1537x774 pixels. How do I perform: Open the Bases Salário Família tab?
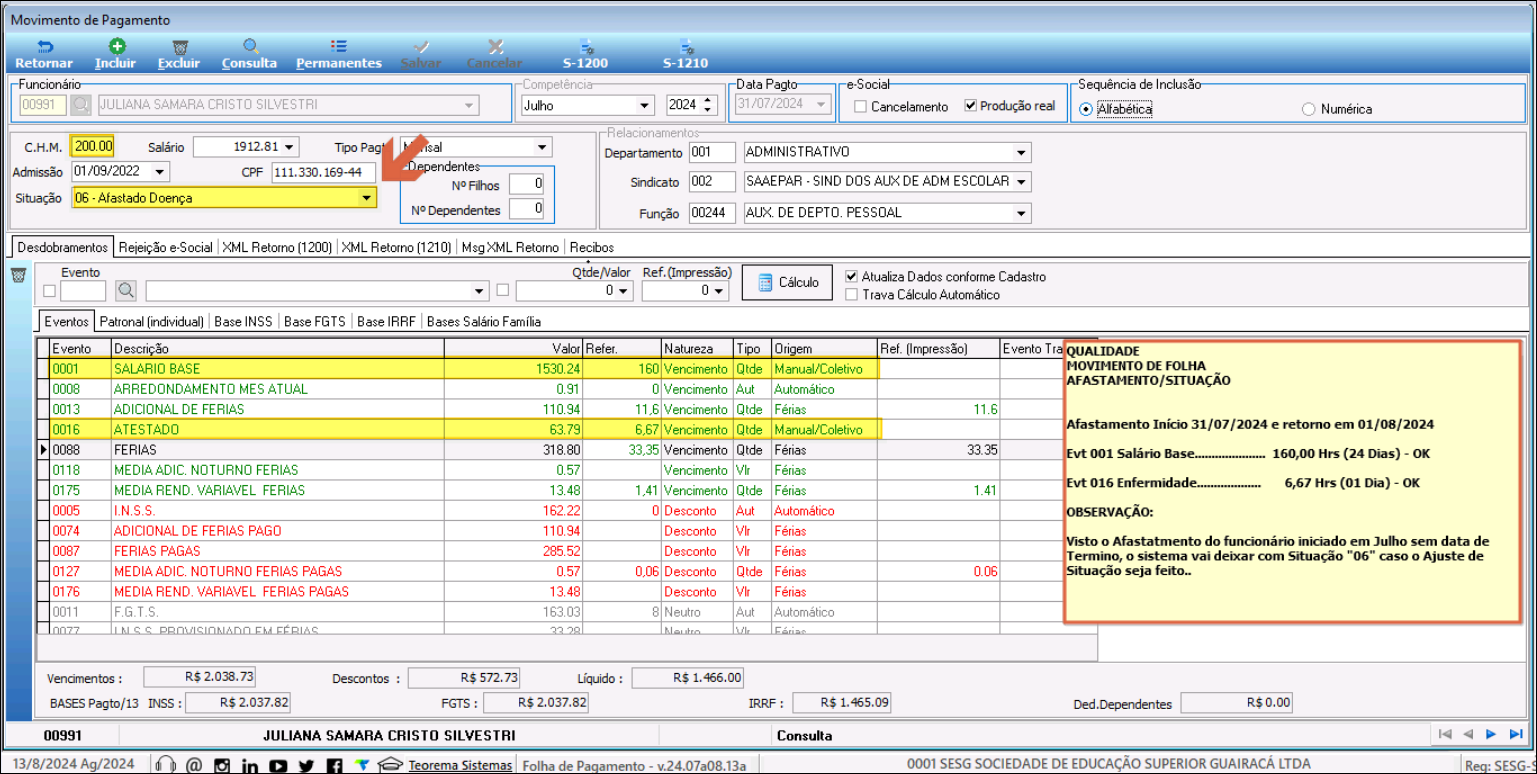[484, 321]
